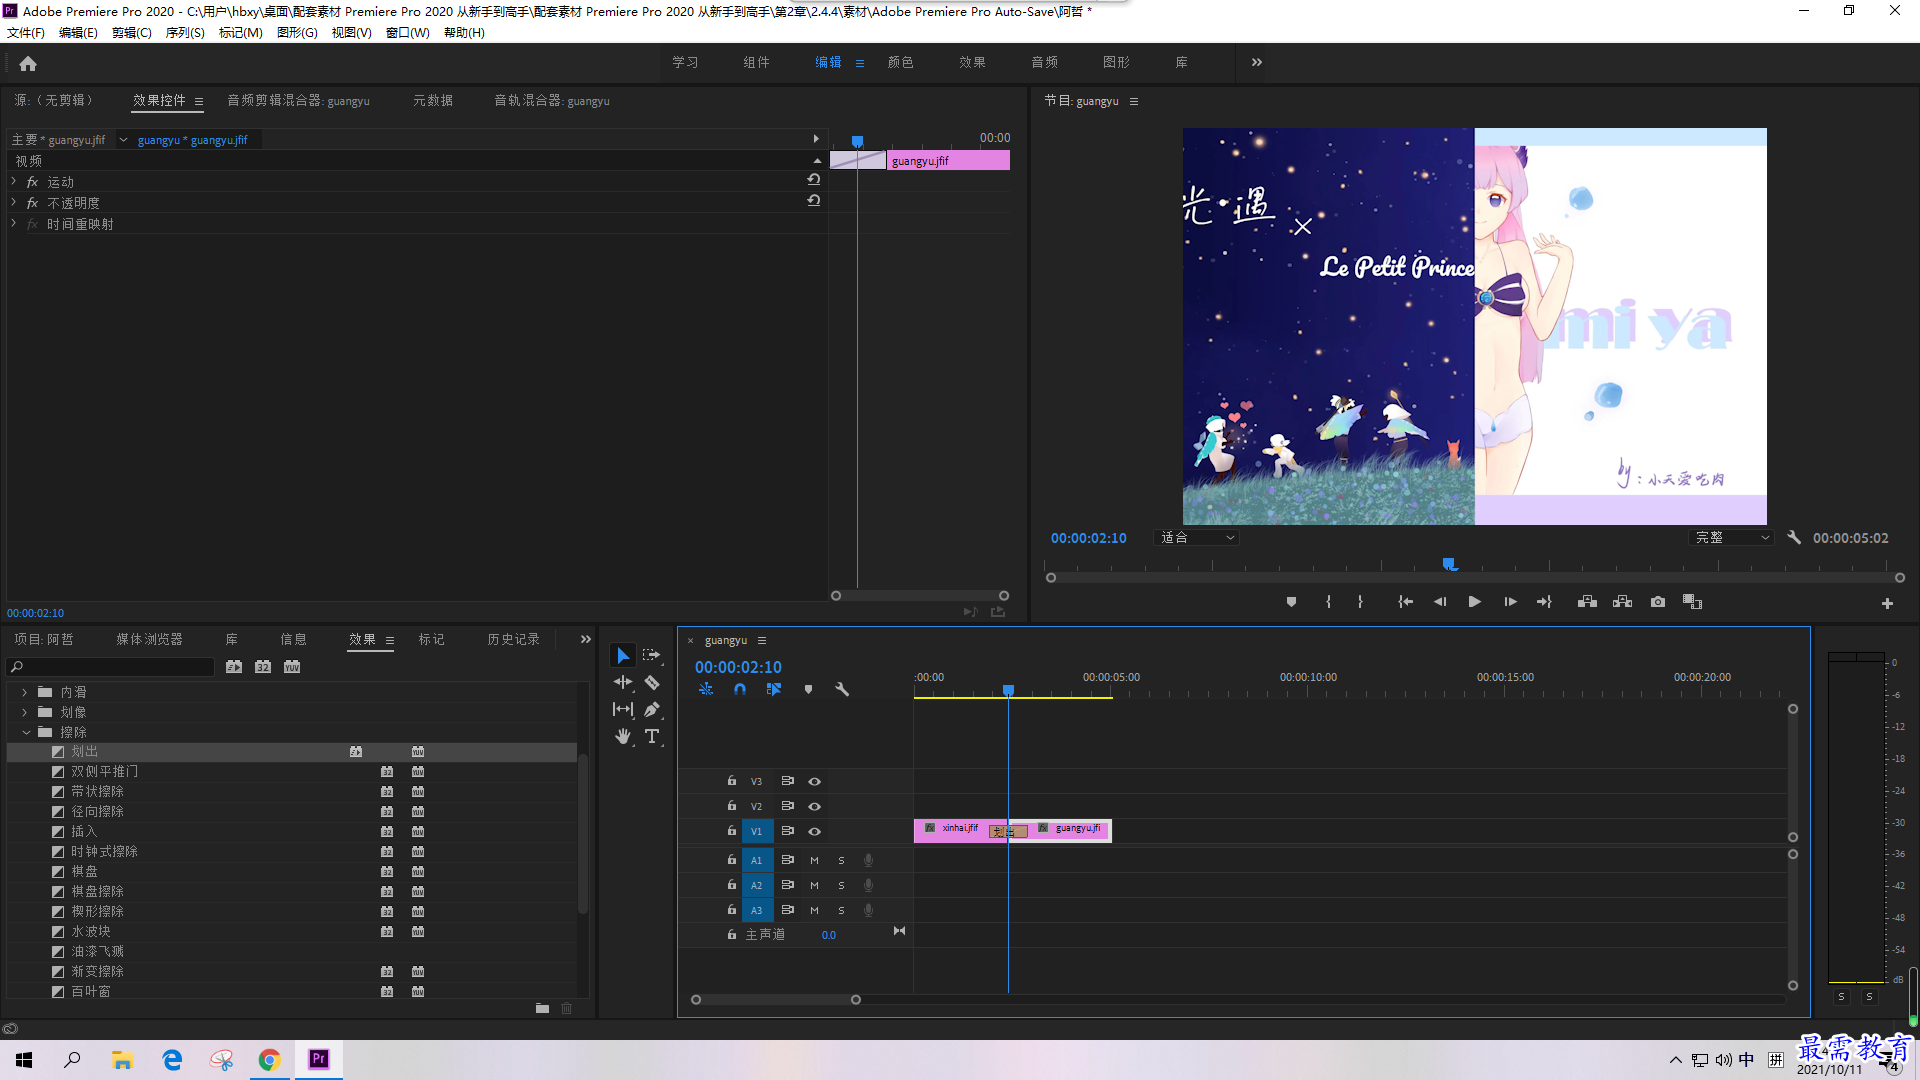Select the 百叶窗 transition
This screenshot has height=1080, width=1920.
[91, 991]
